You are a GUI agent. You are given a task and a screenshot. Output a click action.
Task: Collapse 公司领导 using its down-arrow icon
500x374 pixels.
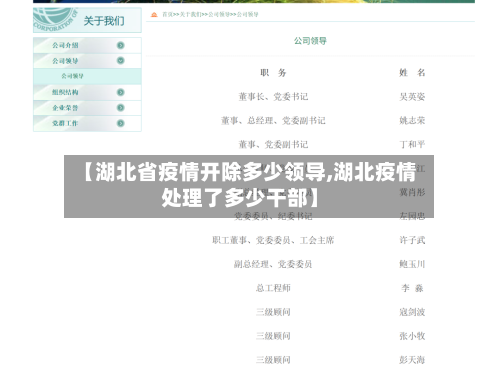(121, 61)
